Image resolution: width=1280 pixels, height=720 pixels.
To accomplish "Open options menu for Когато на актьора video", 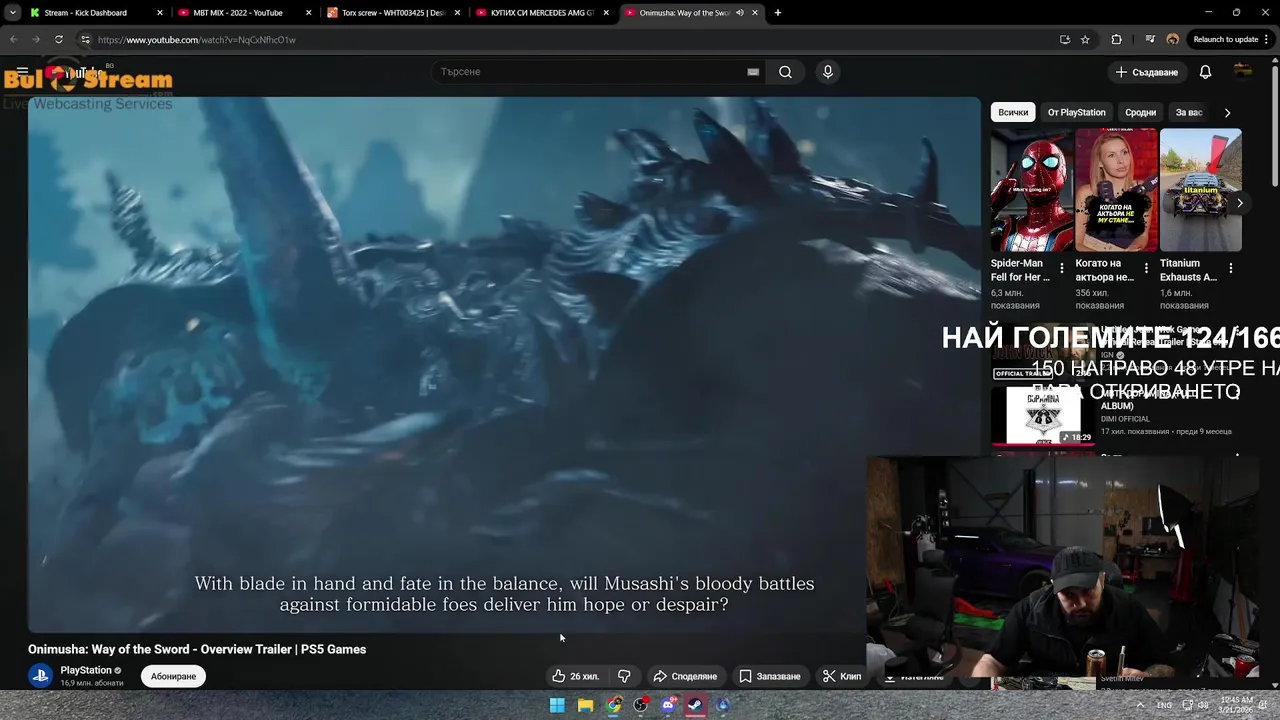I will click(x=1147, y=268).
